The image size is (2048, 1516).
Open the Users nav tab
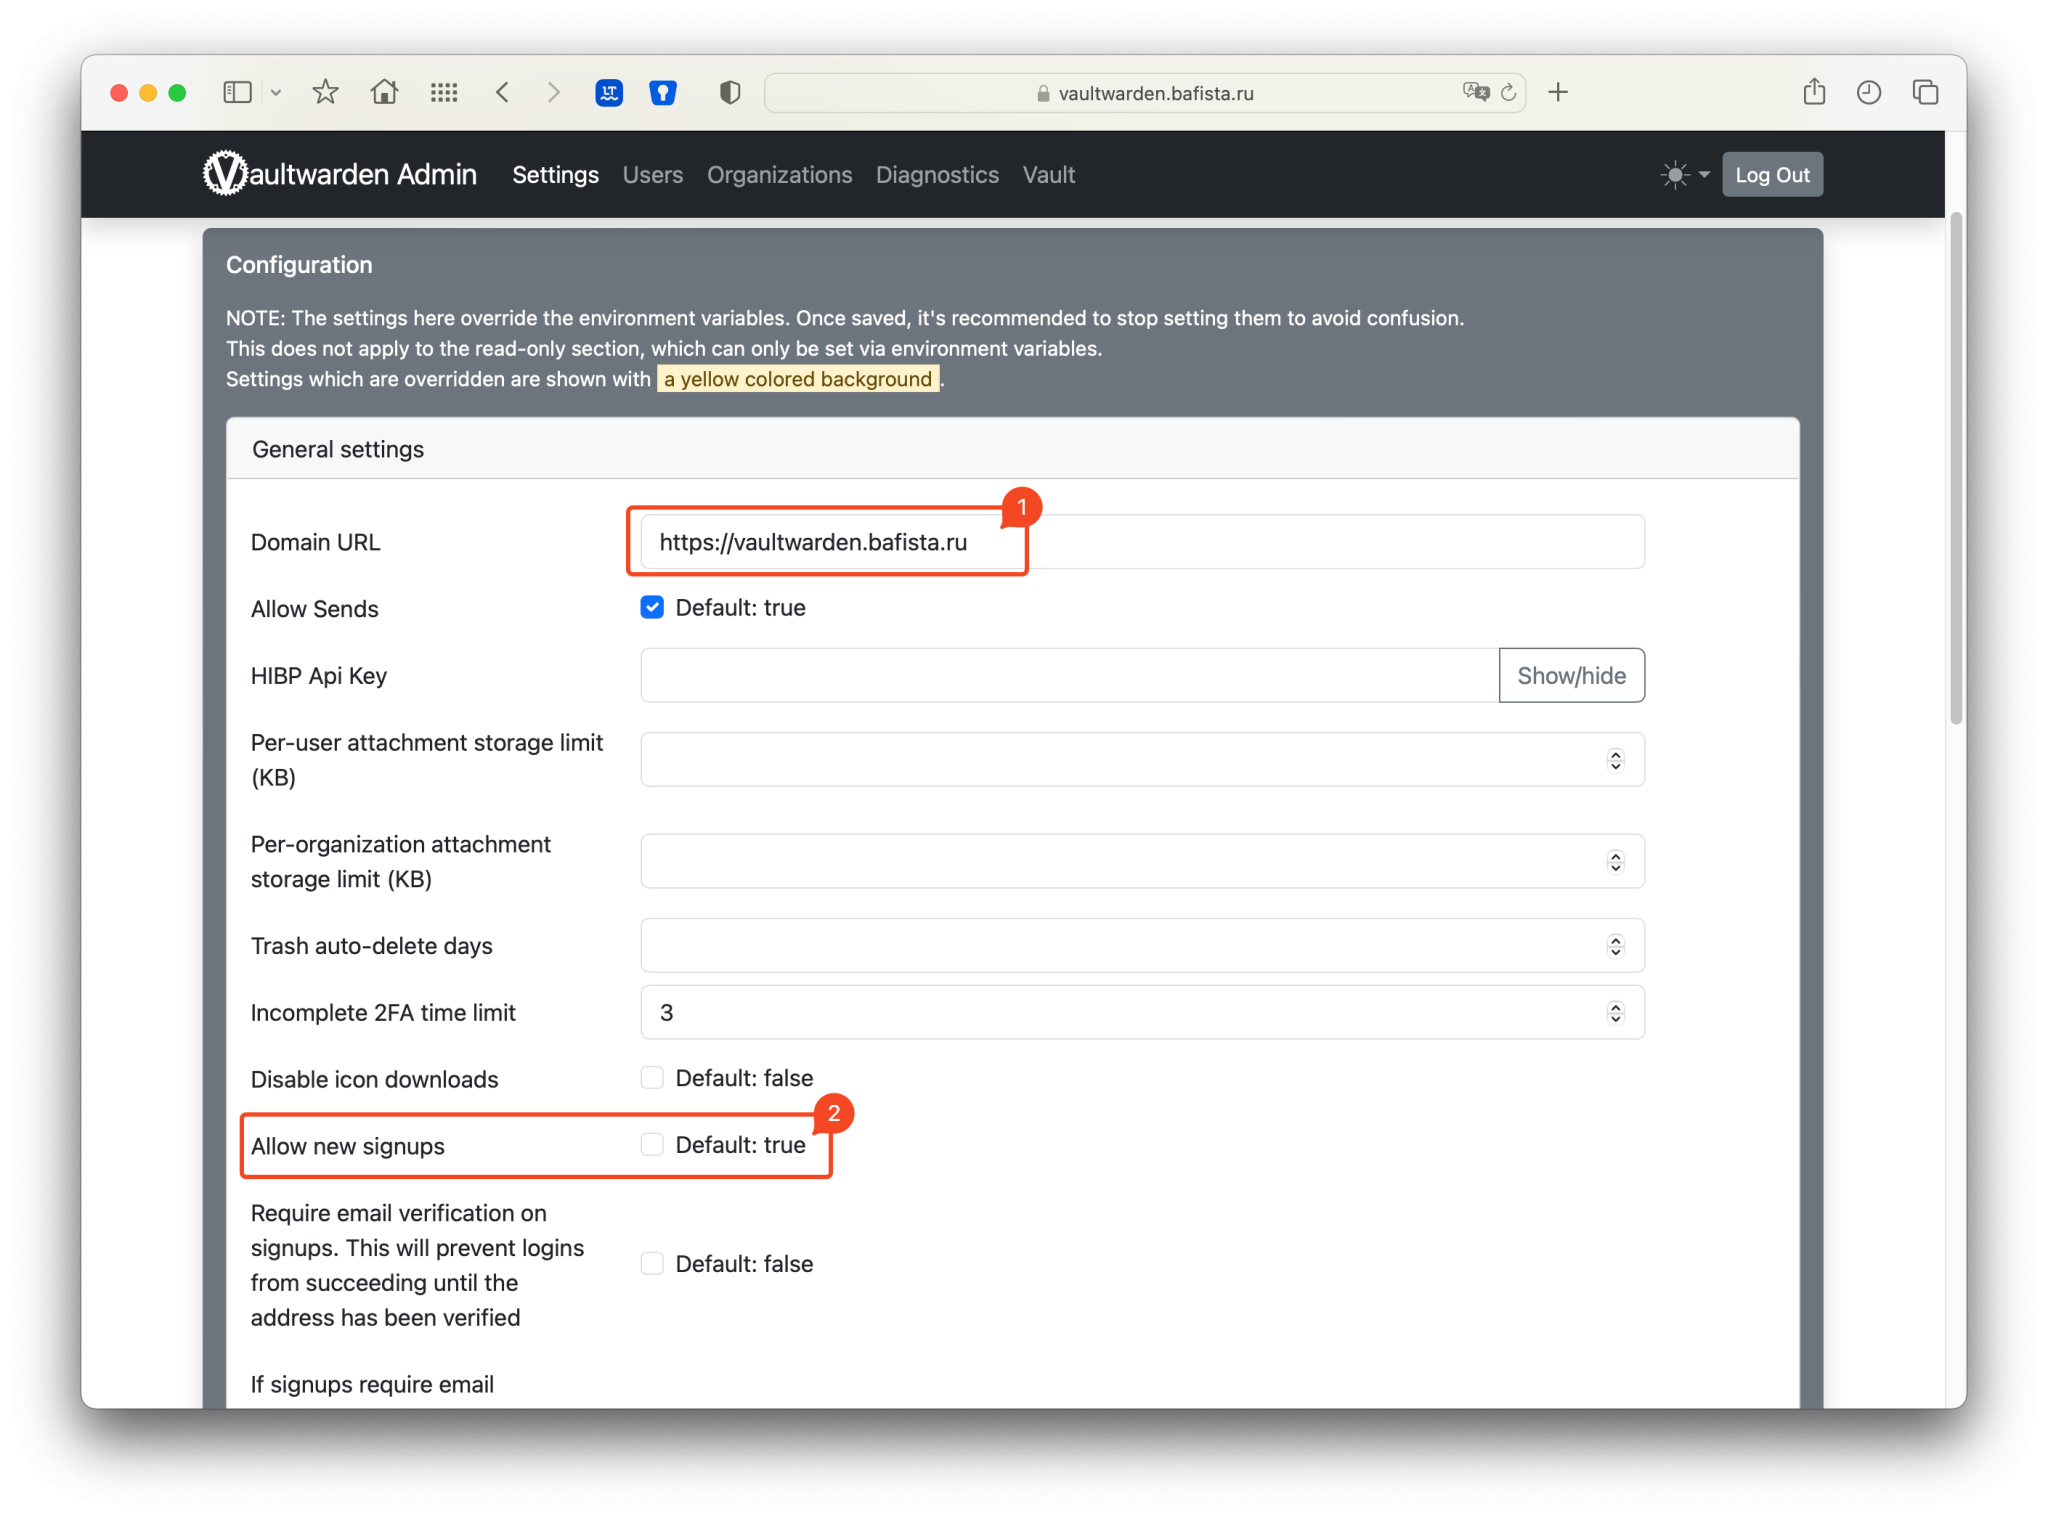pyautogui.click(x=653, y=175)
